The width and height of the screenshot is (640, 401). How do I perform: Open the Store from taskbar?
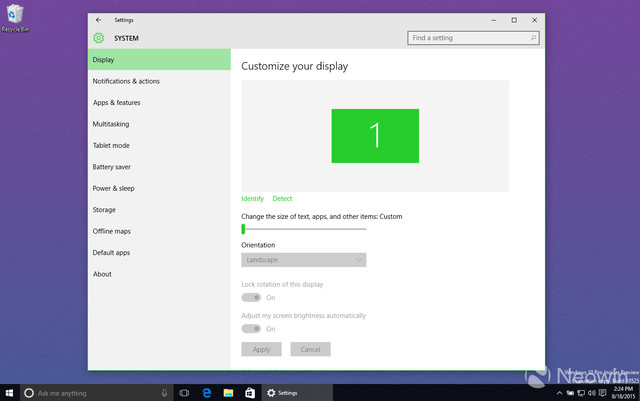(250, 393)
